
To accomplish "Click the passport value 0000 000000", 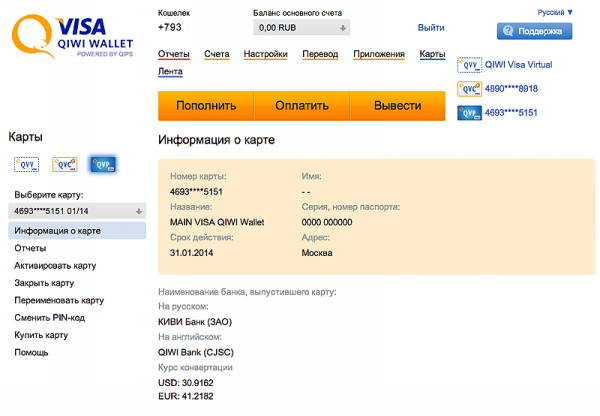I will click(327, 222).
